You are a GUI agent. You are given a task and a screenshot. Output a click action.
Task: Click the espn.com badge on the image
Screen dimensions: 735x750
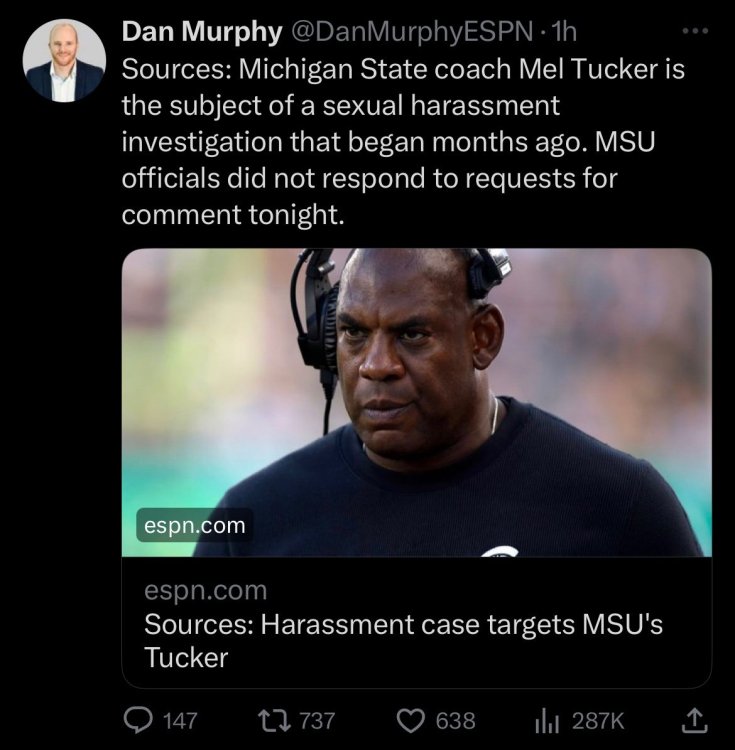click(194, 526)
